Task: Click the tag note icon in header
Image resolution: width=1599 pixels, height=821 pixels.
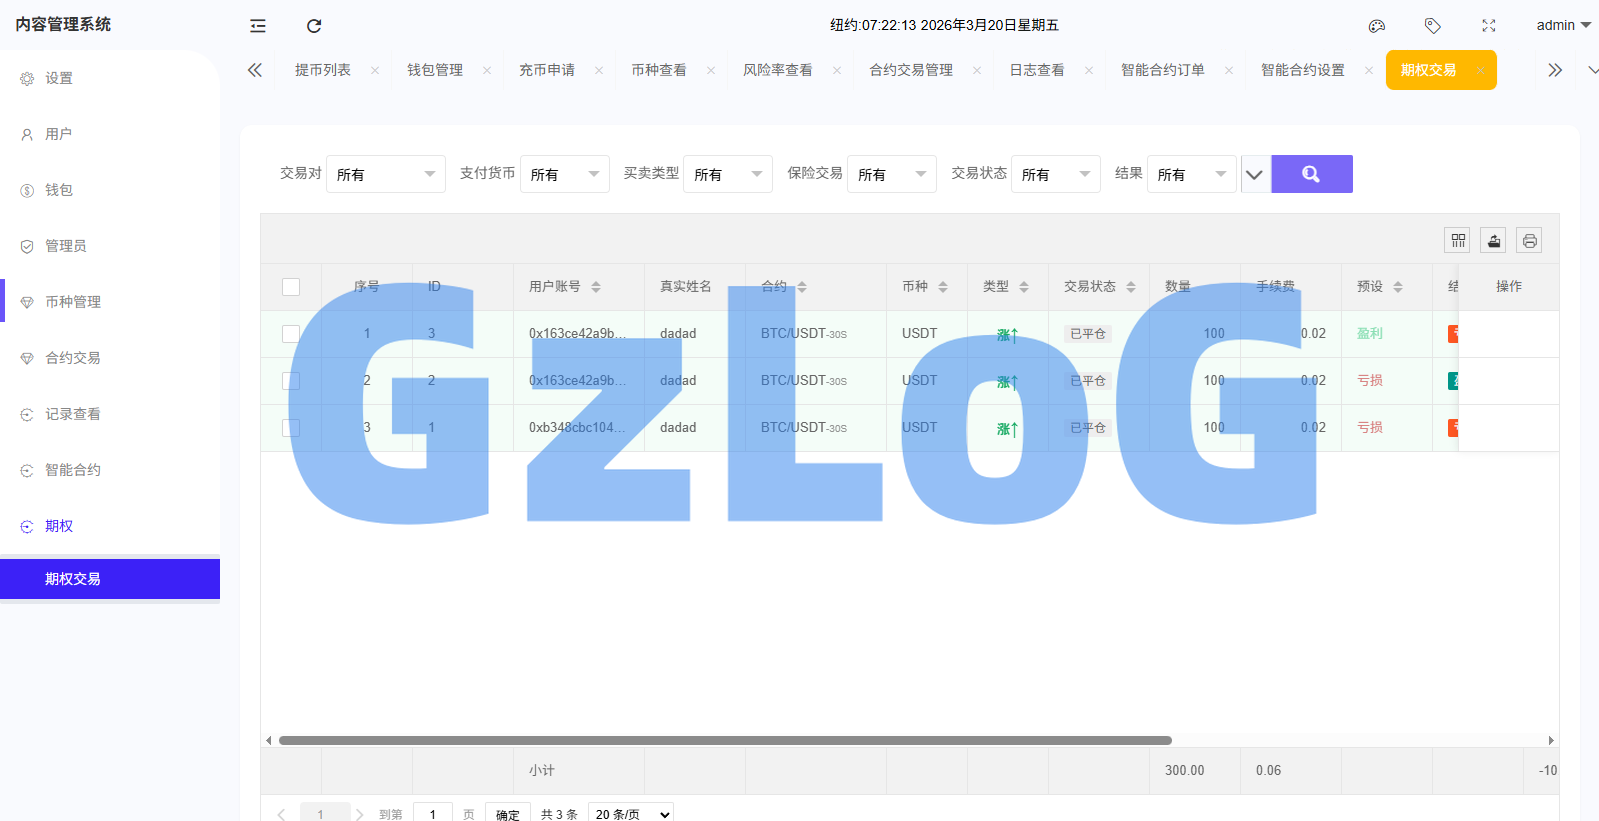Action: pos(1433,26)
